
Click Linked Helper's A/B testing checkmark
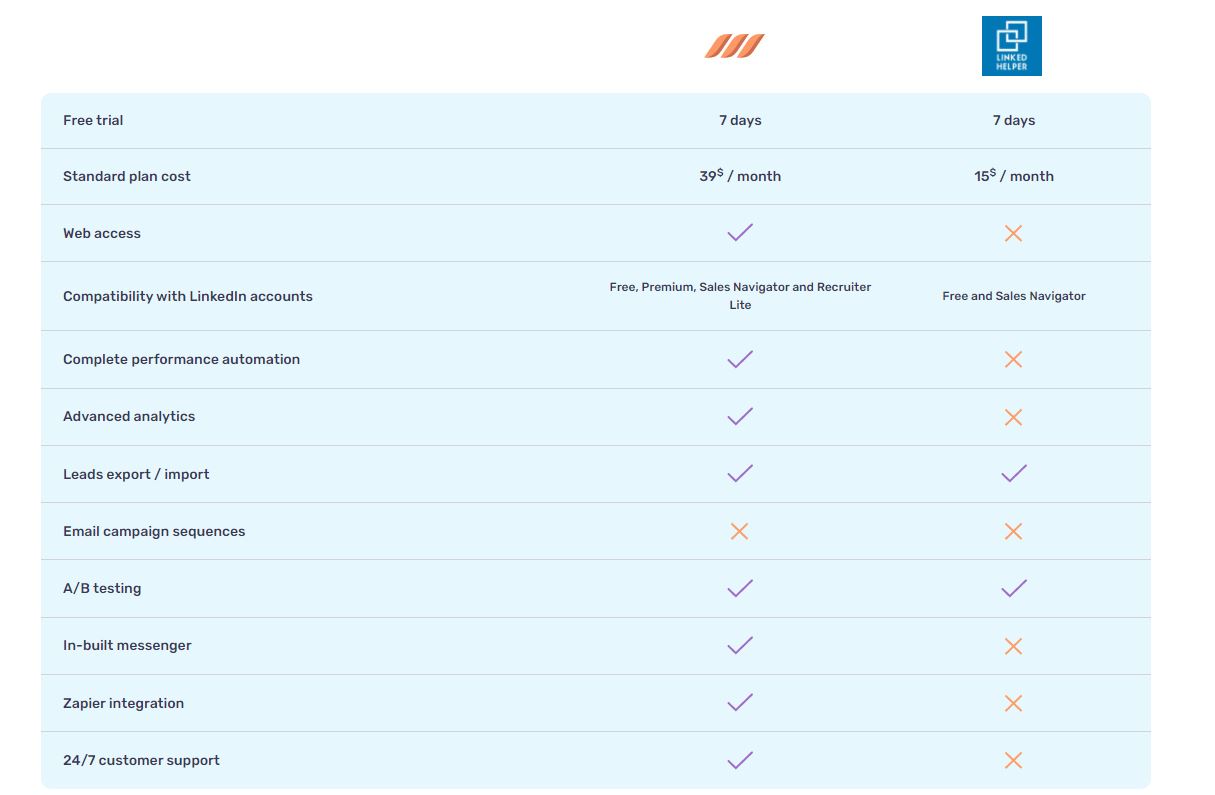tap(1014, 588)
